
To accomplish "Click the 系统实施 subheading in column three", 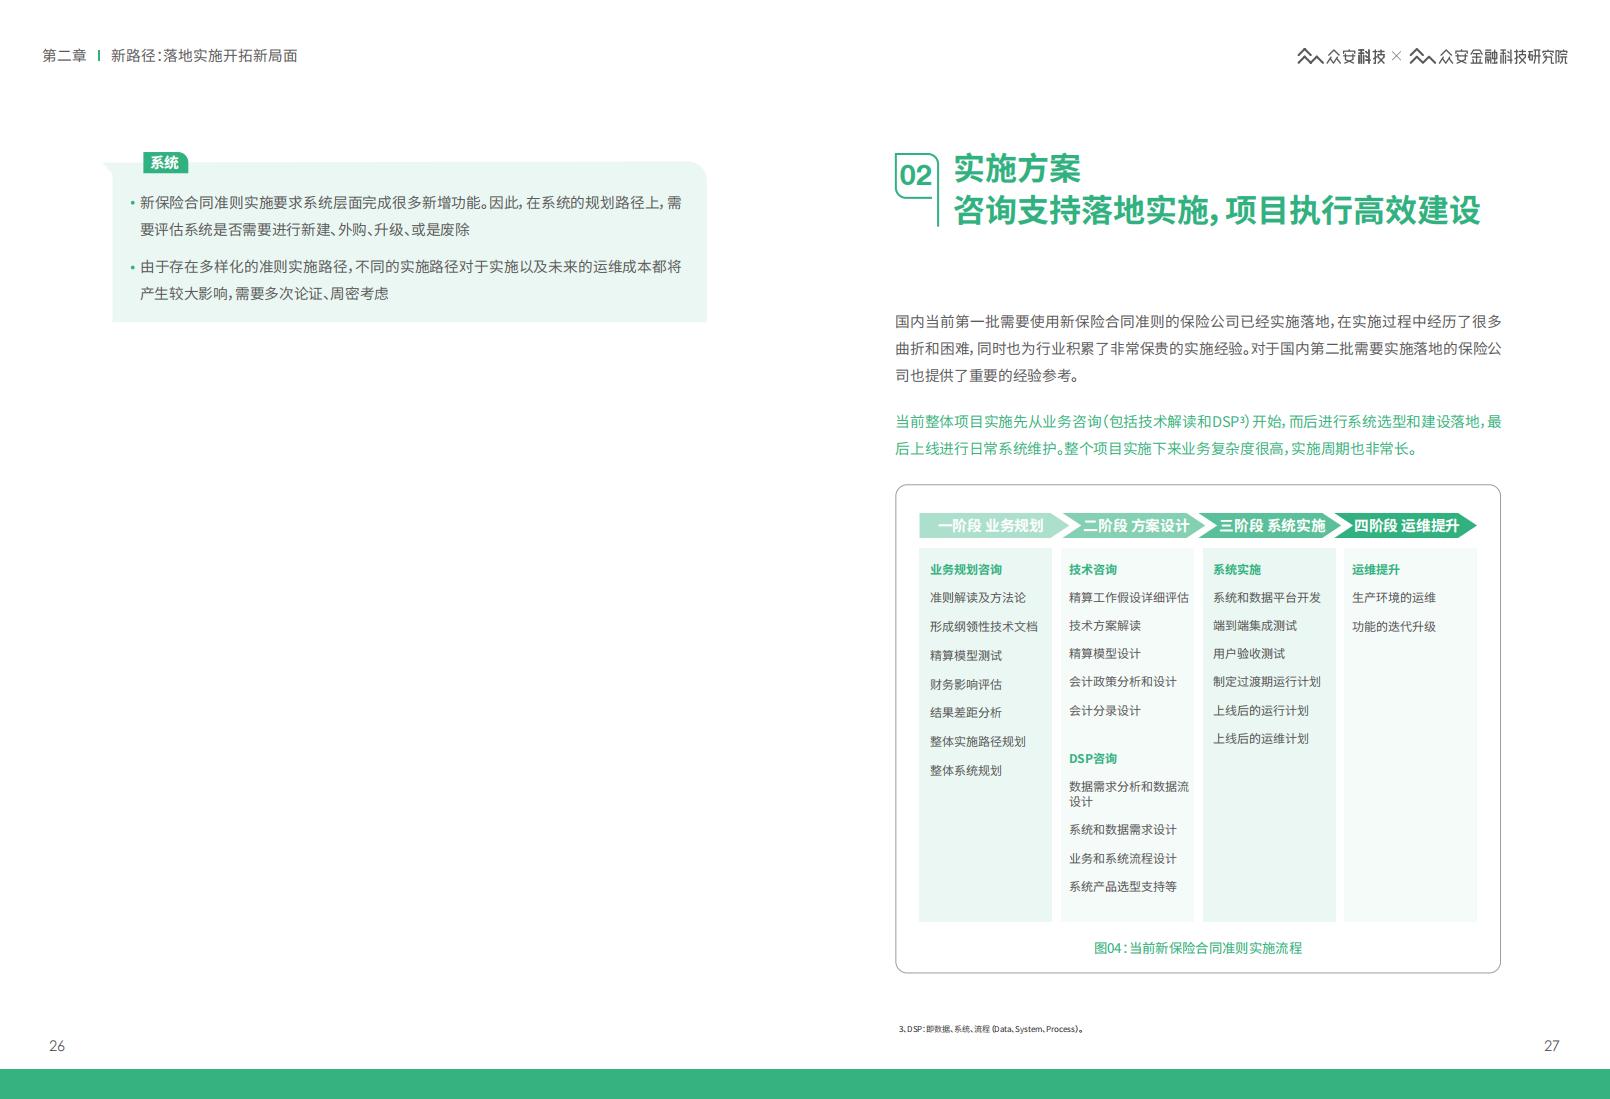I will [x=1237, y=570].
